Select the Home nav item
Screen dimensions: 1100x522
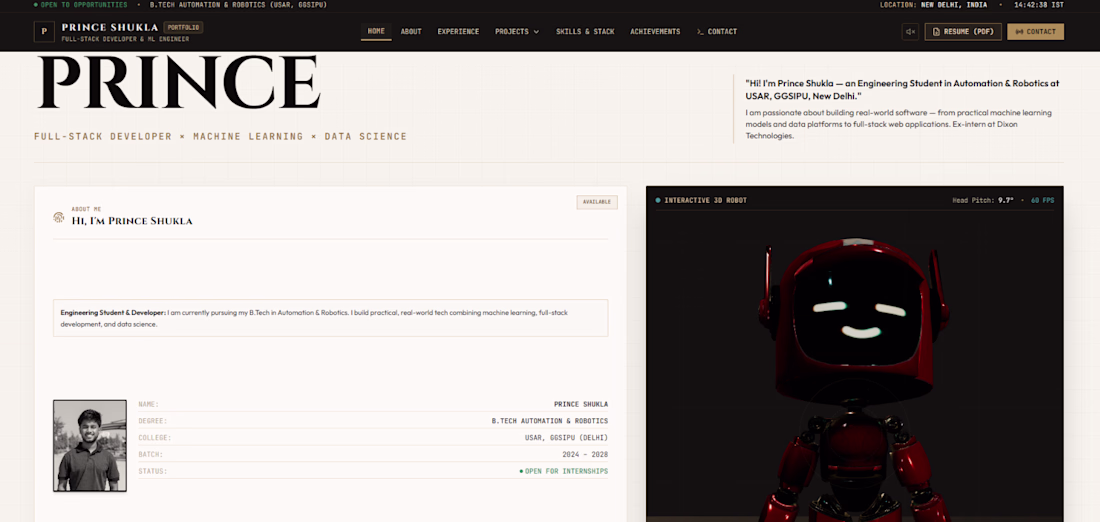click(376, 32)
